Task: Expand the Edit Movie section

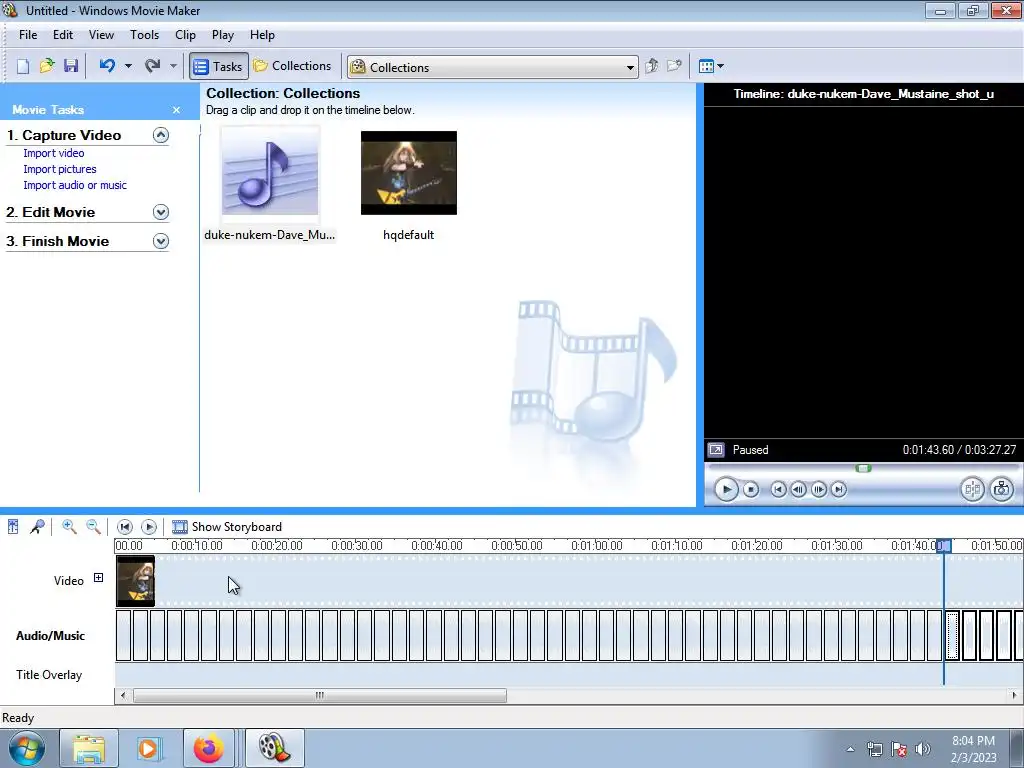Action: tap(161, 212)
